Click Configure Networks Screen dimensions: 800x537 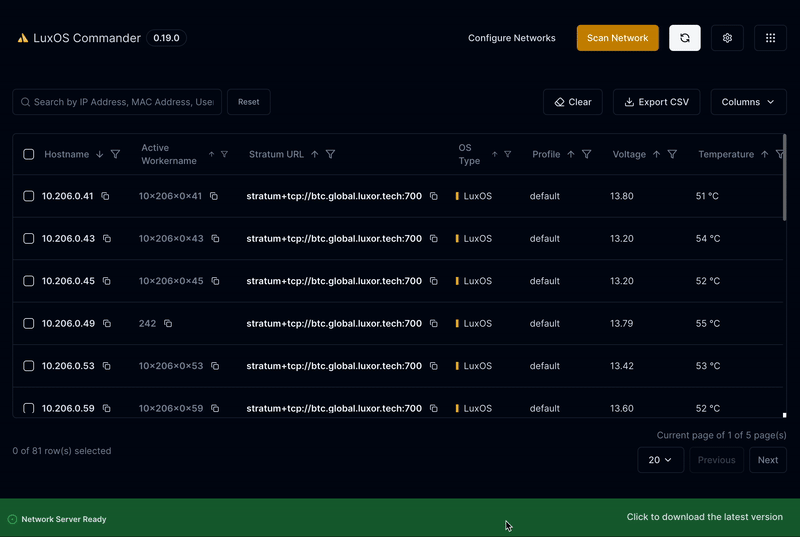coord(512,38)
